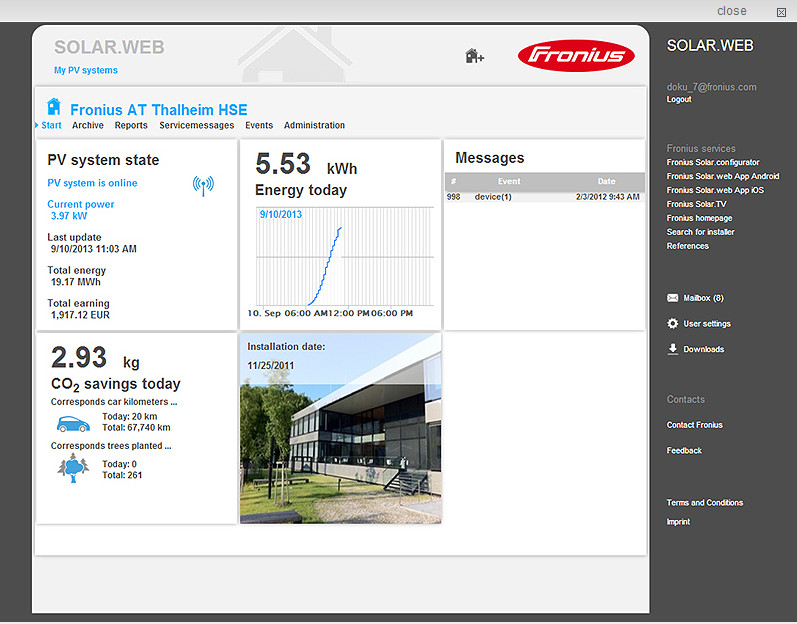Click the building installation photo
Image resolution: width=797 pixels, height=624 pixels.
(341, 428)
